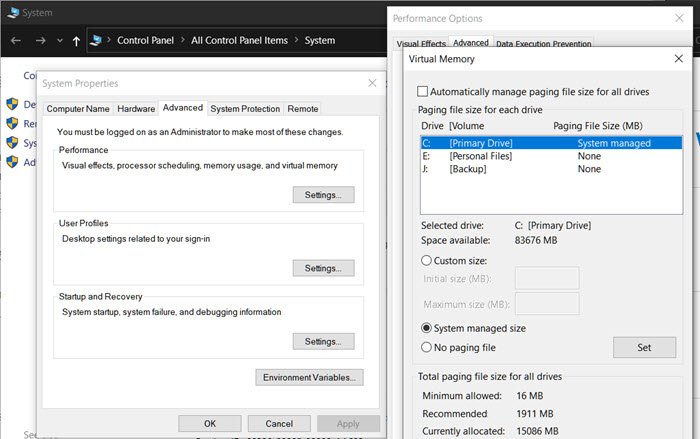
Task: Expand the chevron after All Control Panel Items
Action: [x=297, y=41]
